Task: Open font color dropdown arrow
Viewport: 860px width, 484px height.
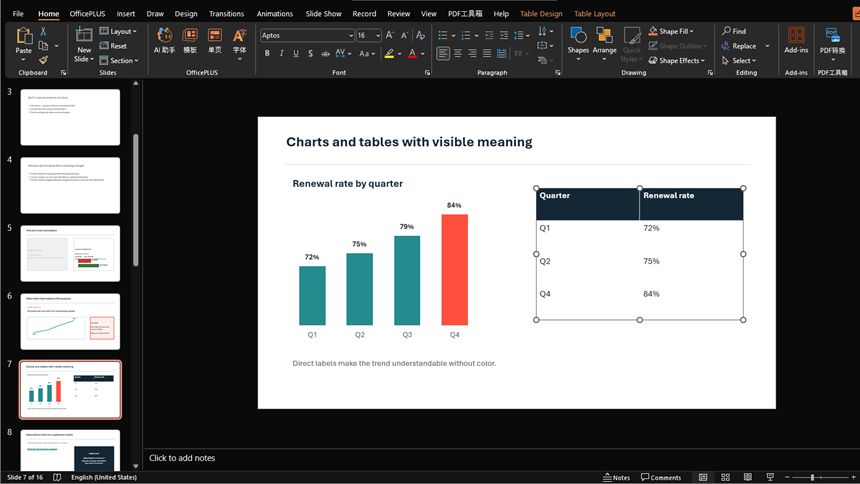Action: (x=423, y=54)
